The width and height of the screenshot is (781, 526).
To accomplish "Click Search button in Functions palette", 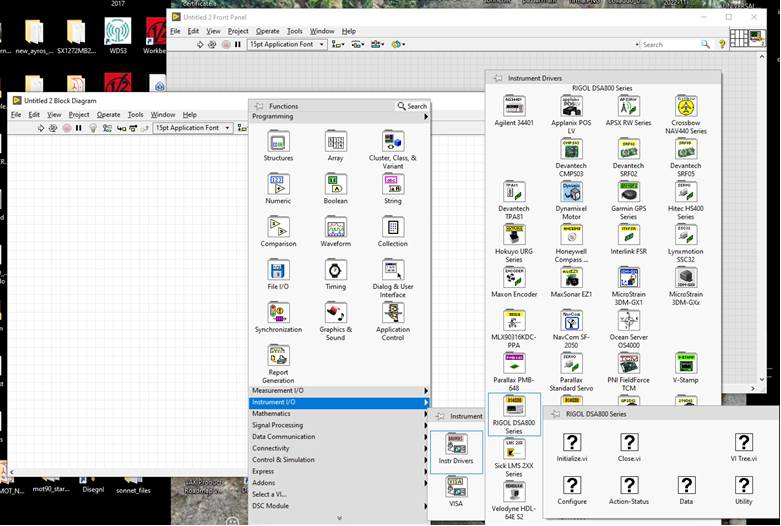I will 412,106.
